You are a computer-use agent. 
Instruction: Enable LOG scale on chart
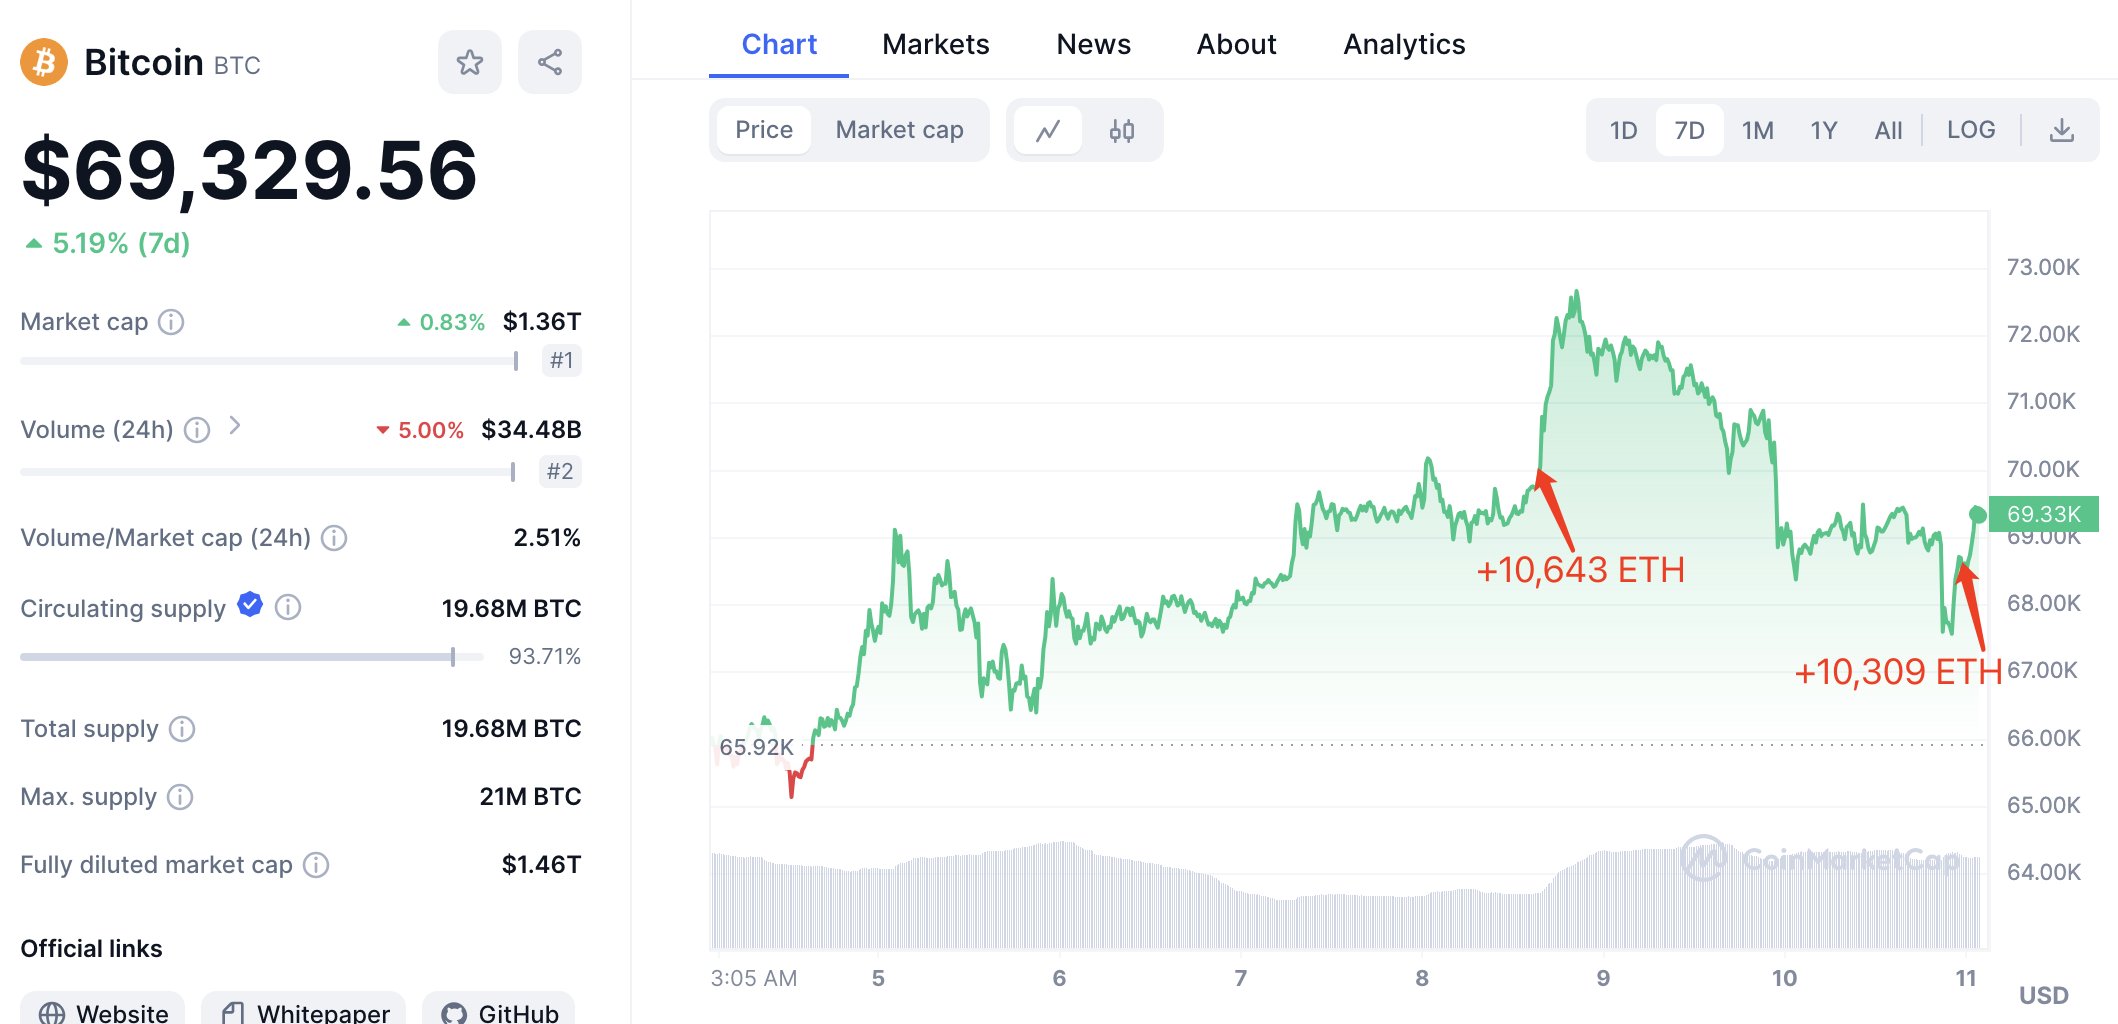1970,130
